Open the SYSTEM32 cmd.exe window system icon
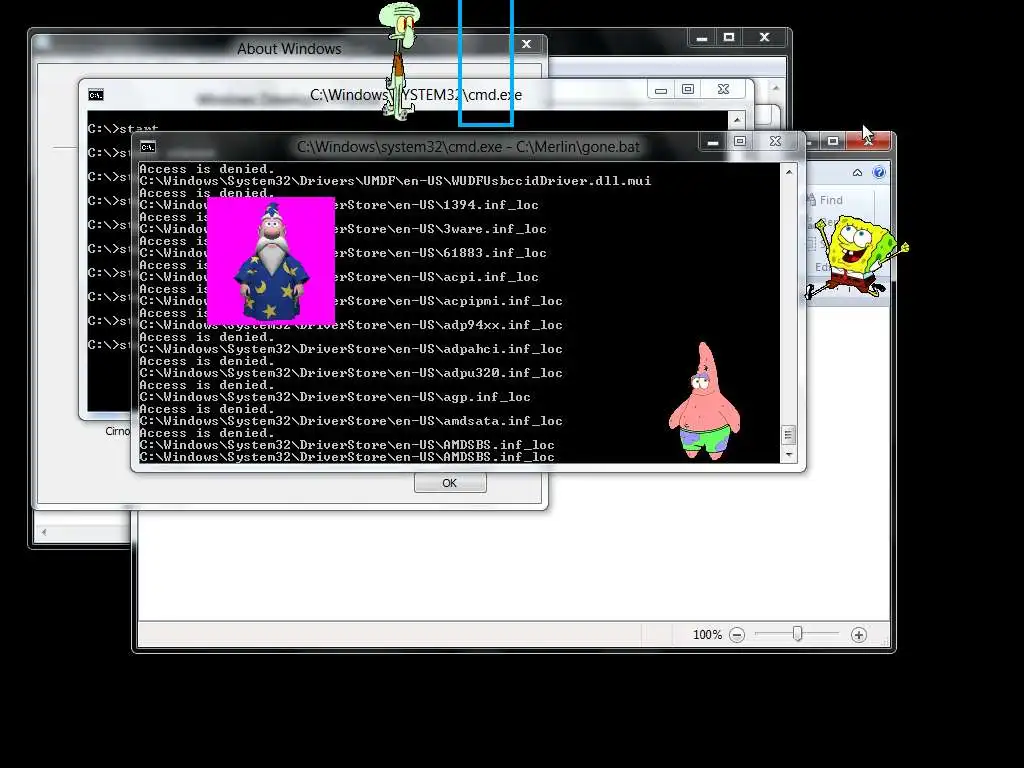Viewport: 1024px width, 768px height. pos(95,95)
